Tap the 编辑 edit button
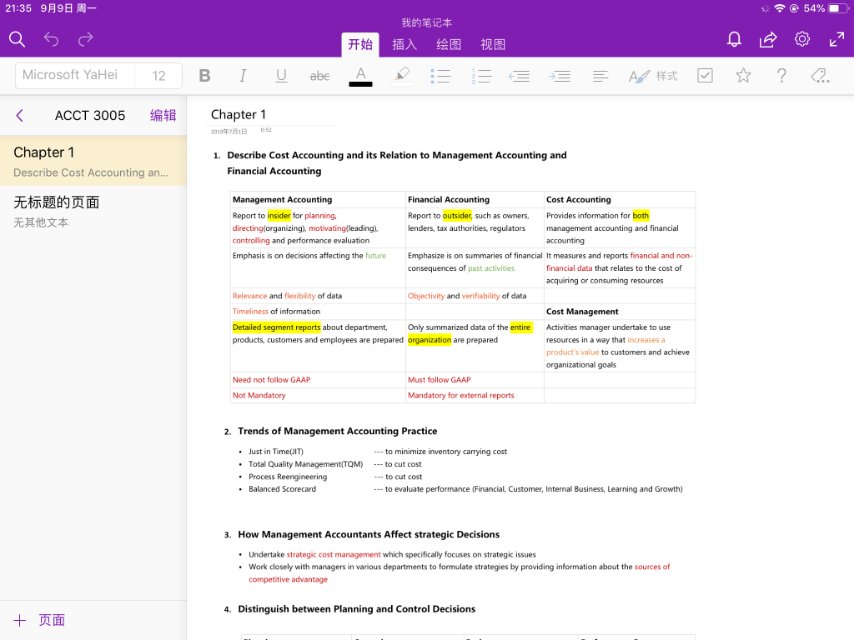854x640 pixels. pyautogui.click(x=163, y=115)
